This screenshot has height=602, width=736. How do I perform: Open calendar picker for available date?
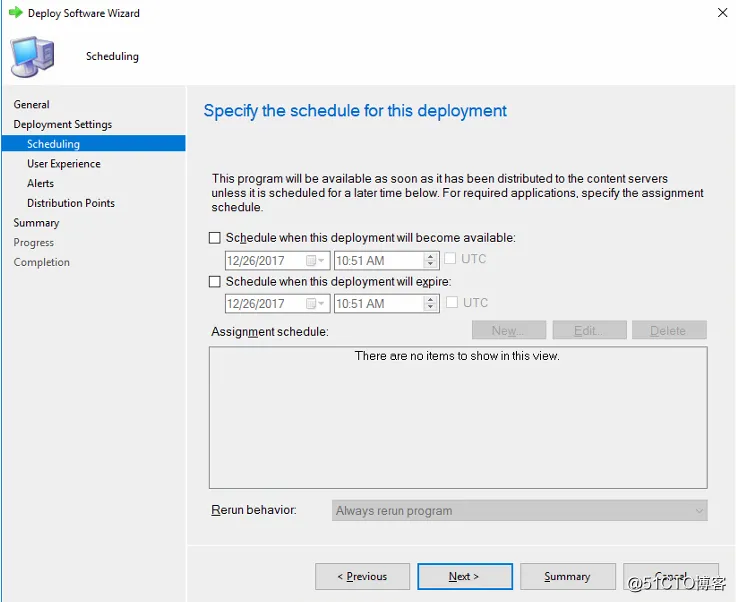coord(315,260)
